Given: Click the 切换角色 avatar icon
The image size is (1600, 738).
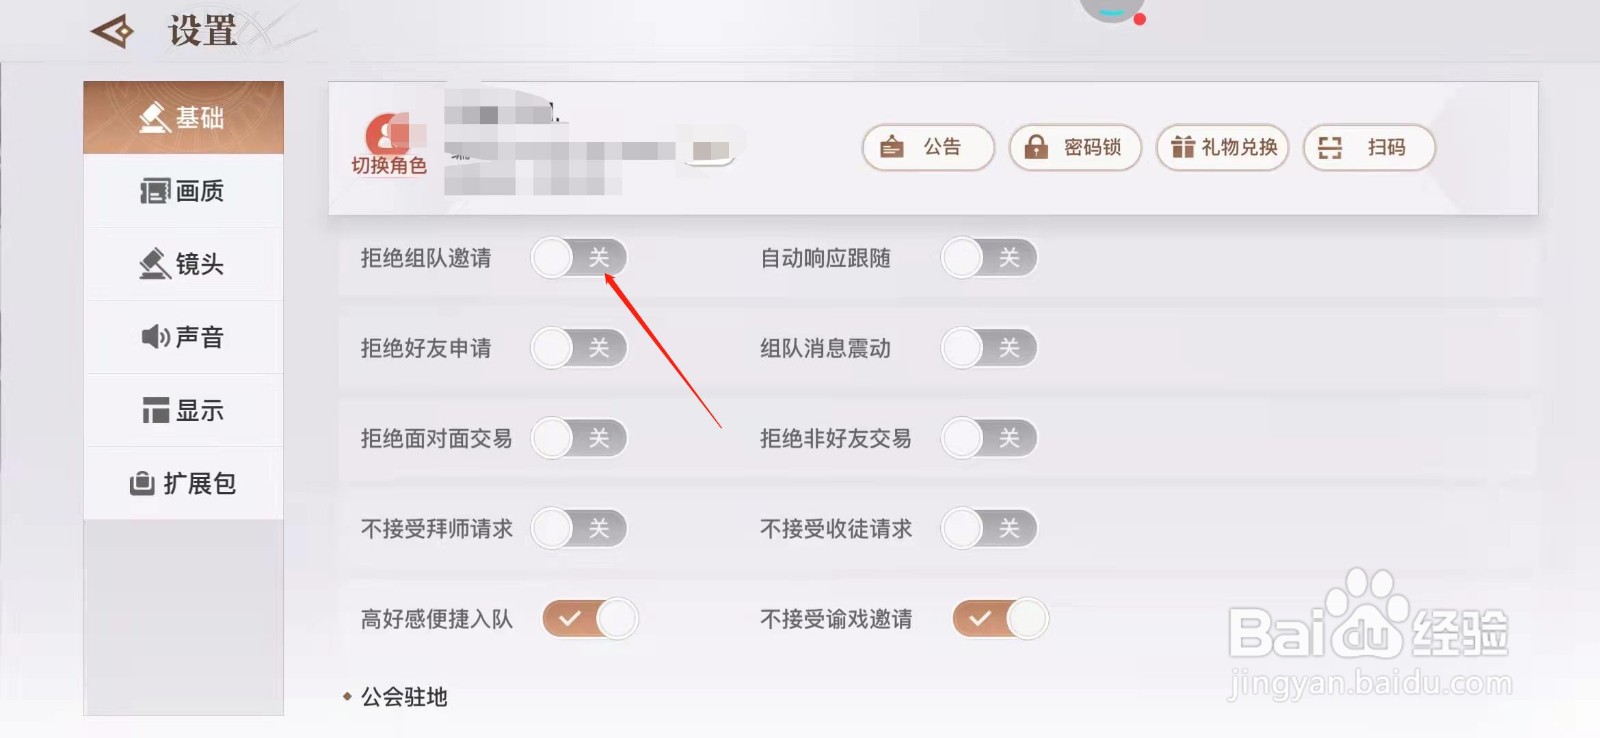Looking at the screenshot, I should [x=389, y=145].
